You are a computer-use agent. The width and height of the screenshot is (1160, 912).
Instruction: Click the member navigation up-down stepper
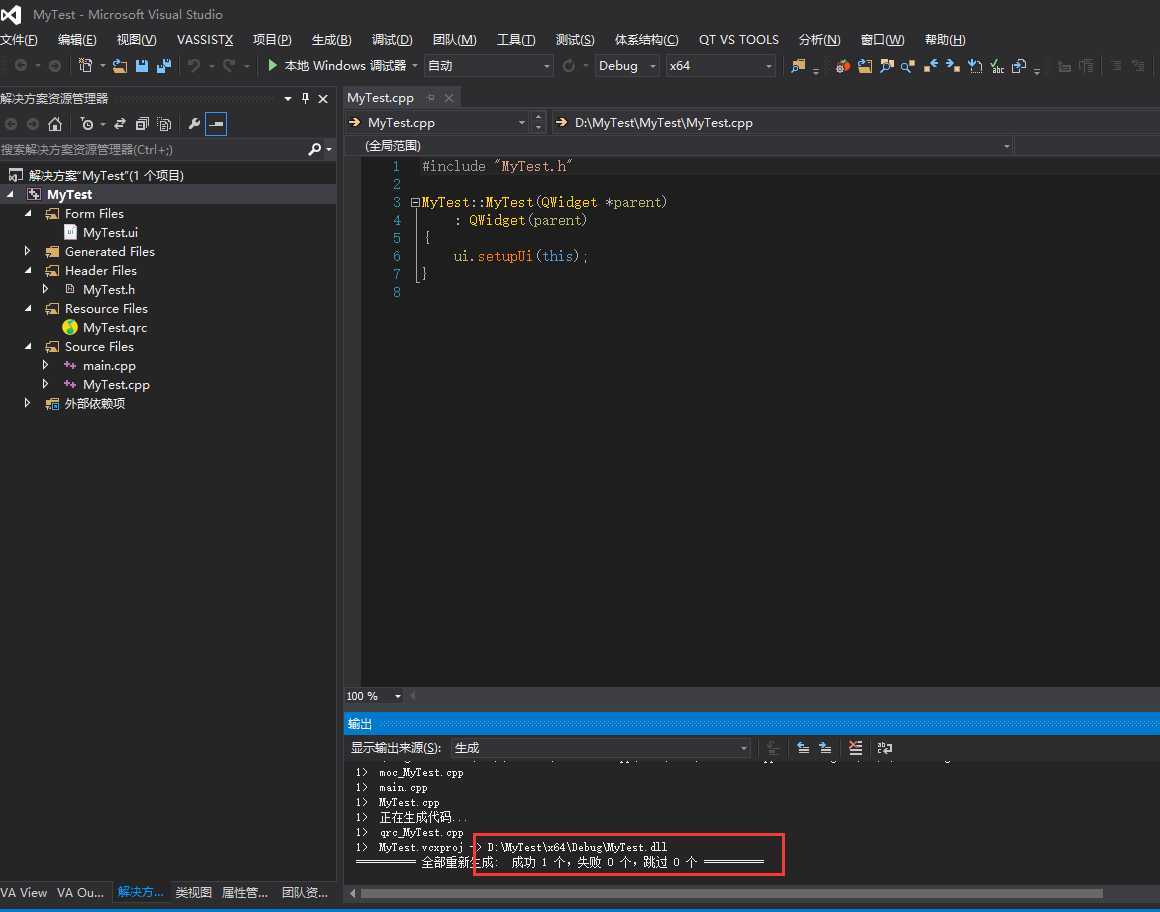click(x=539, y=123)
